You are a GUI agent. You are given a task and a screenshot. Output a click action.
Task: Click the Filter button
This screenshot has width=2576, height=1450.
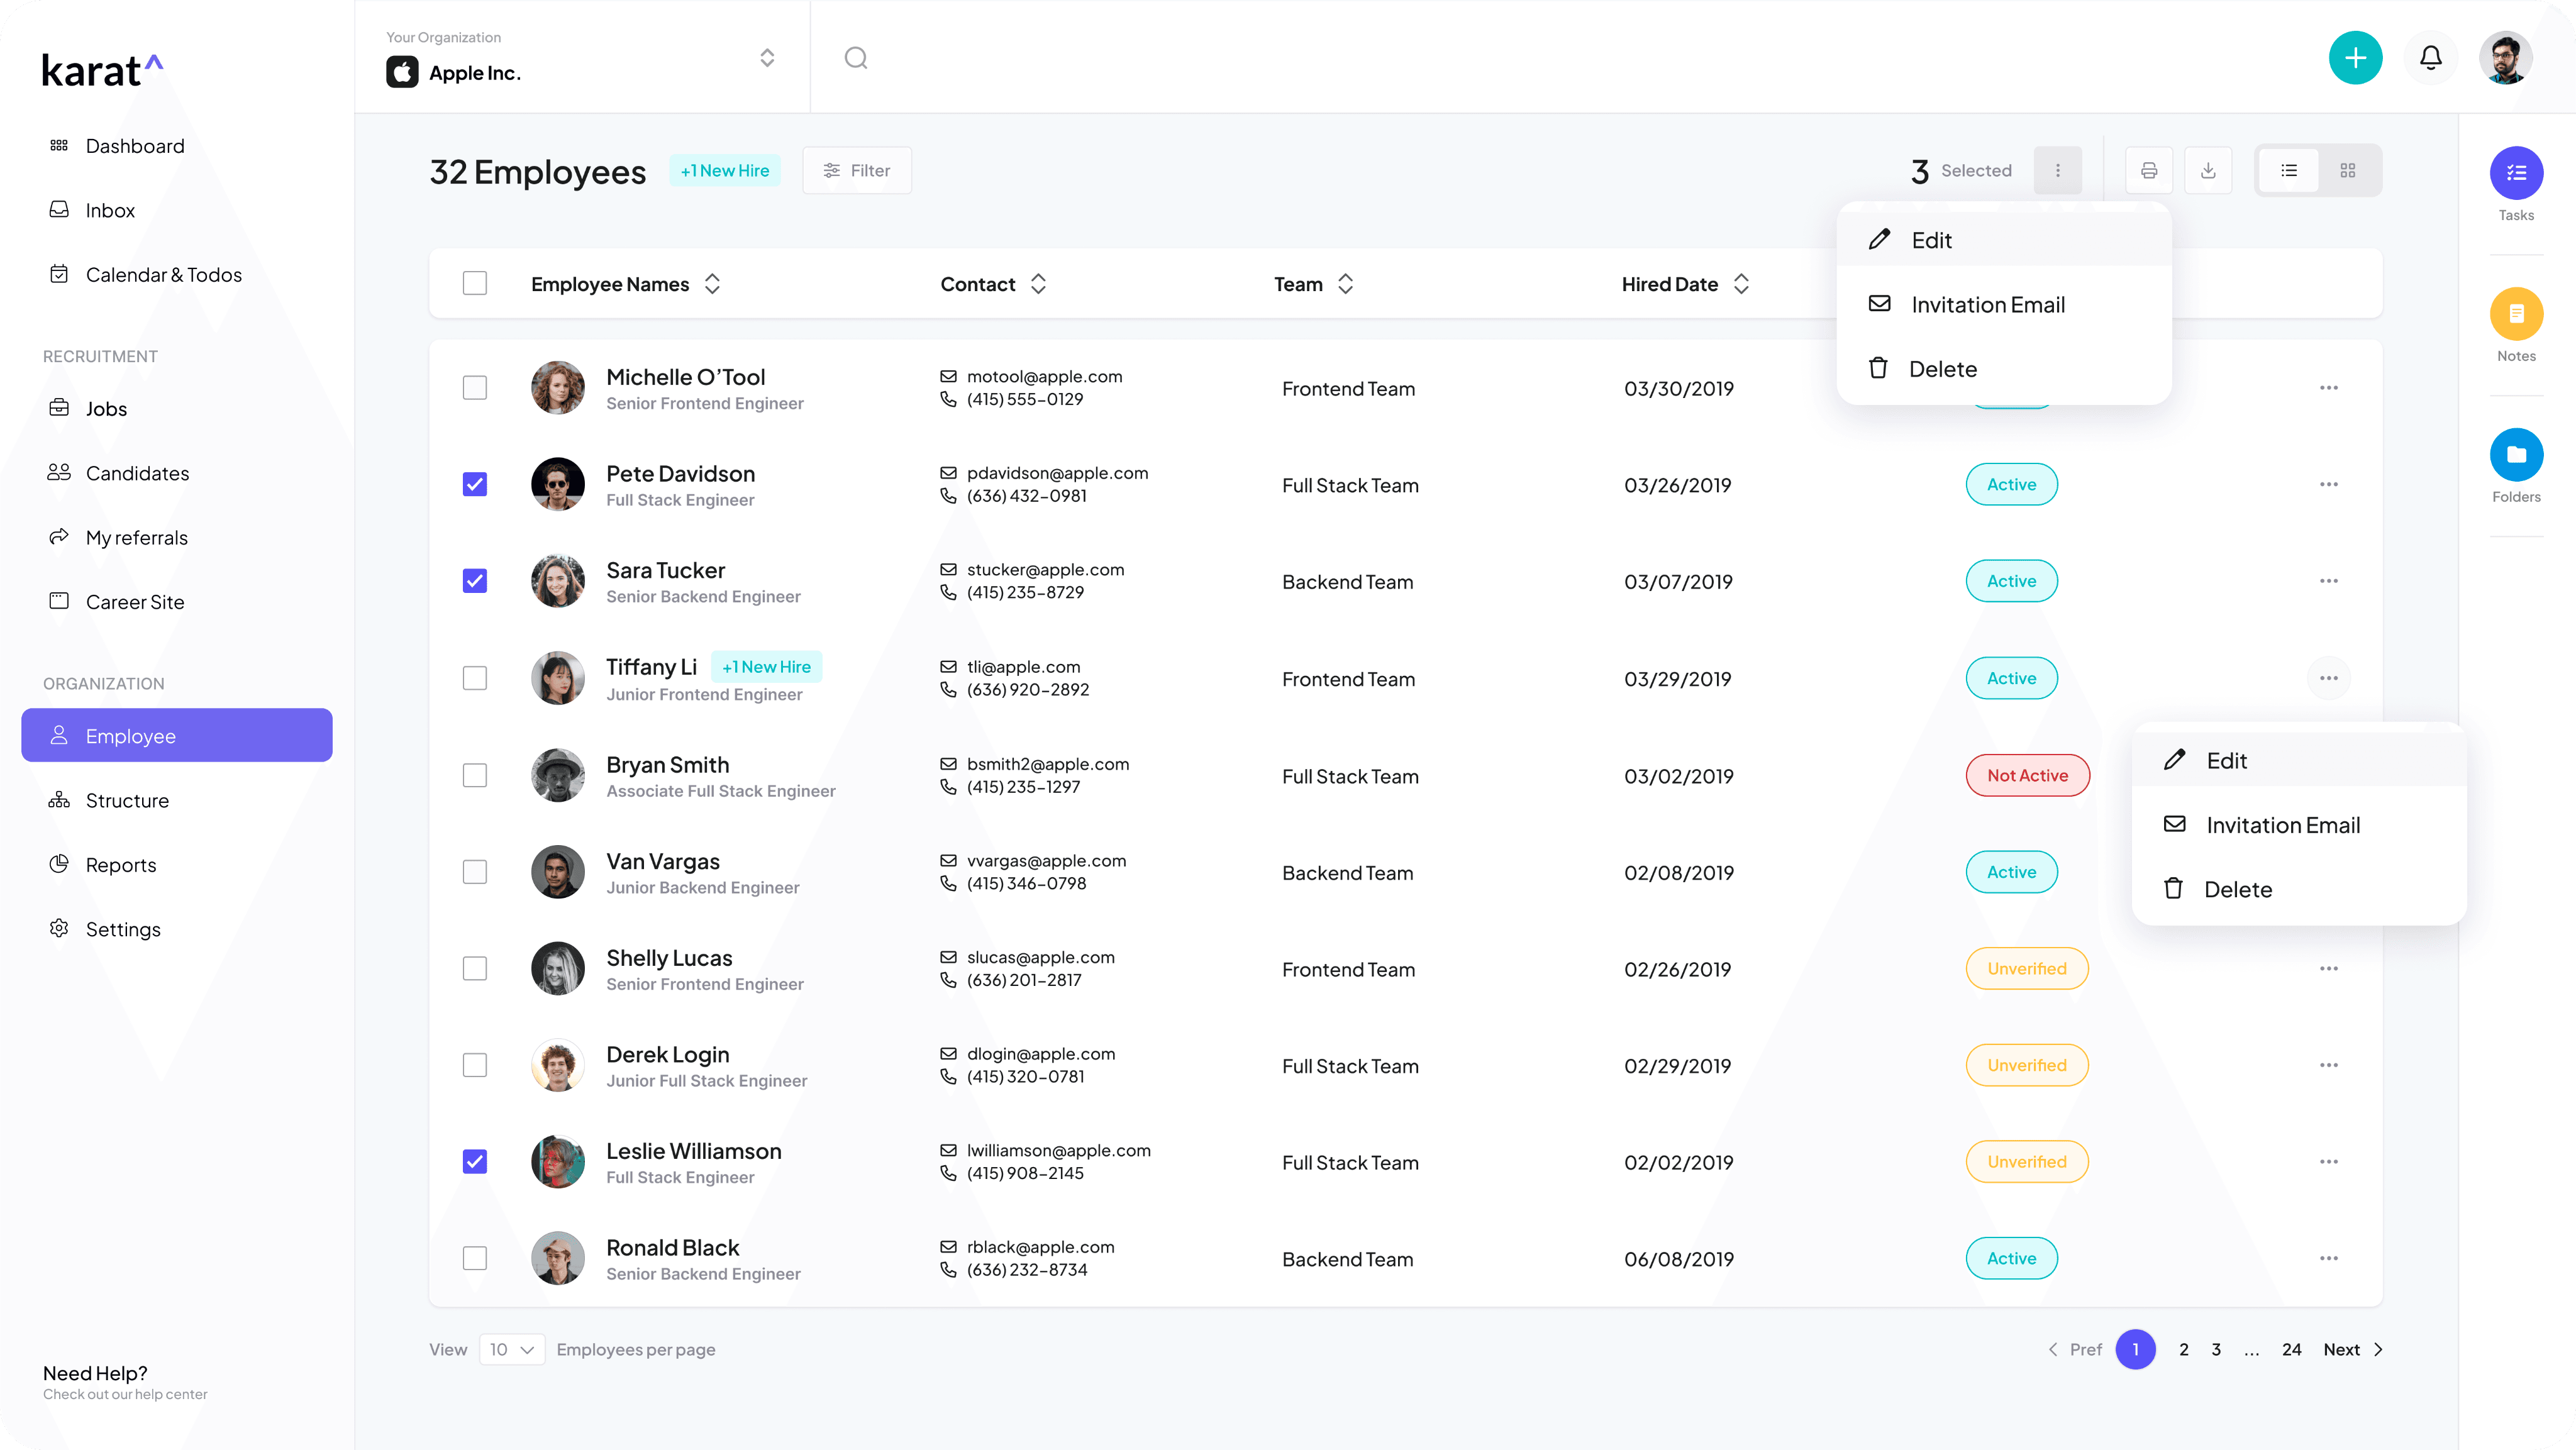(x=856, y=171)
